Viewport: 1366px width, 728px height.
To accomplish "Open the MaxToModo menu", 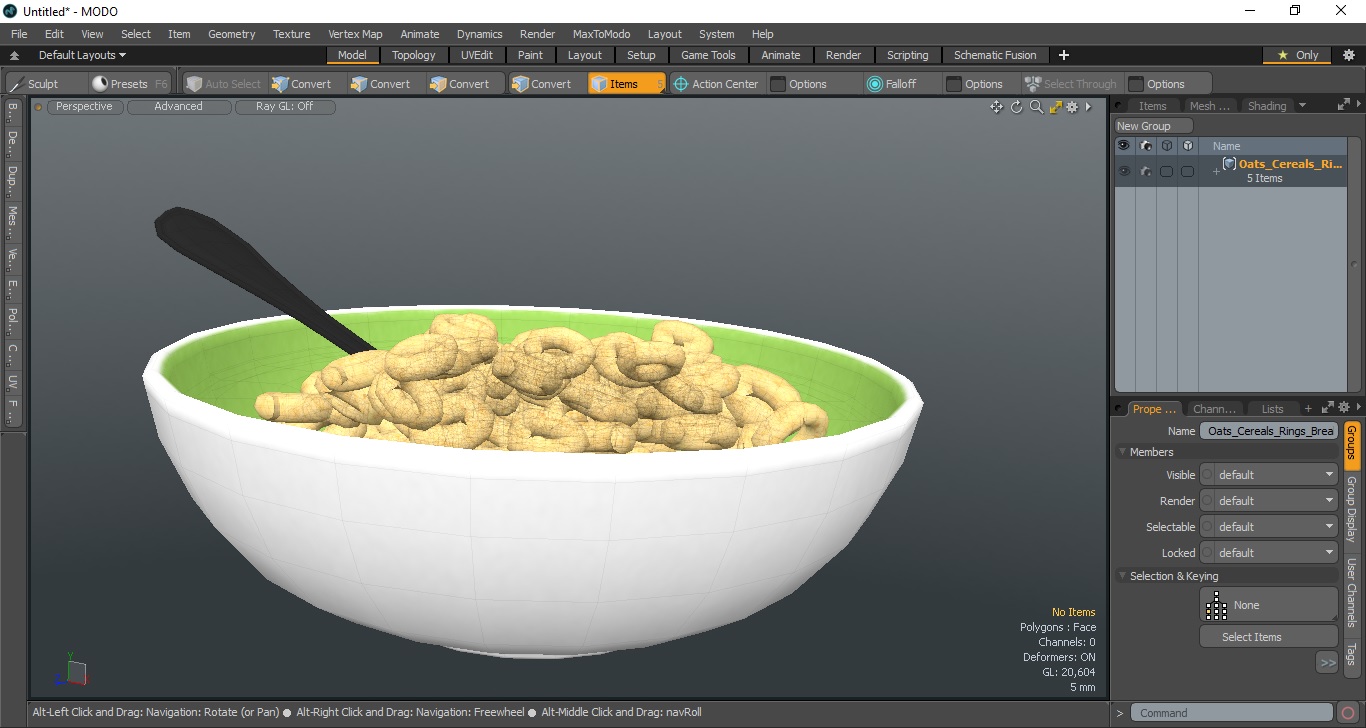I will (x=601, y=34).
